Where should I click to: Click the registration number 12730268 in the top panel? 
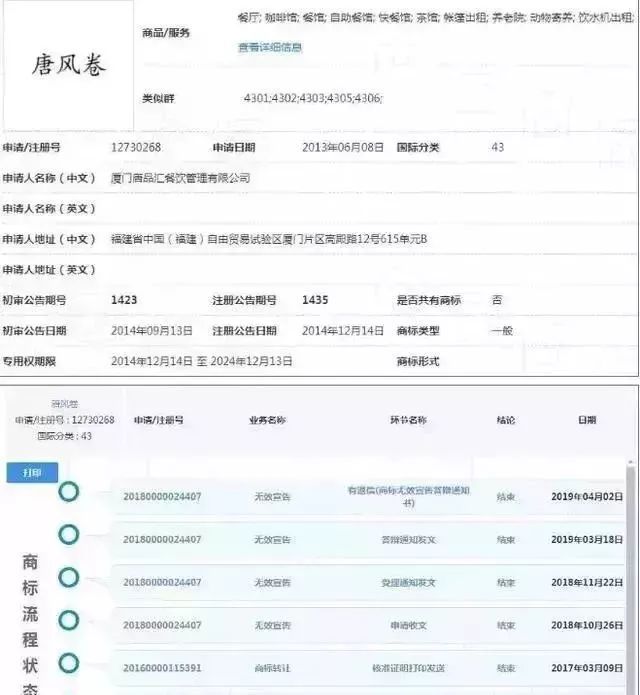(x=135, y=148)
